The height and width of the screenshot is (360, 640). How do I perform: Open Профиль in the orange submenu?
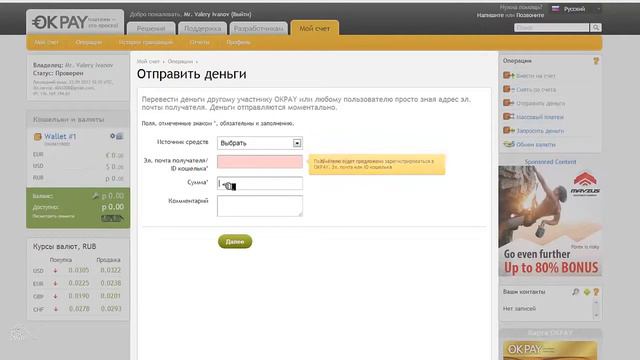pos(238,42)
